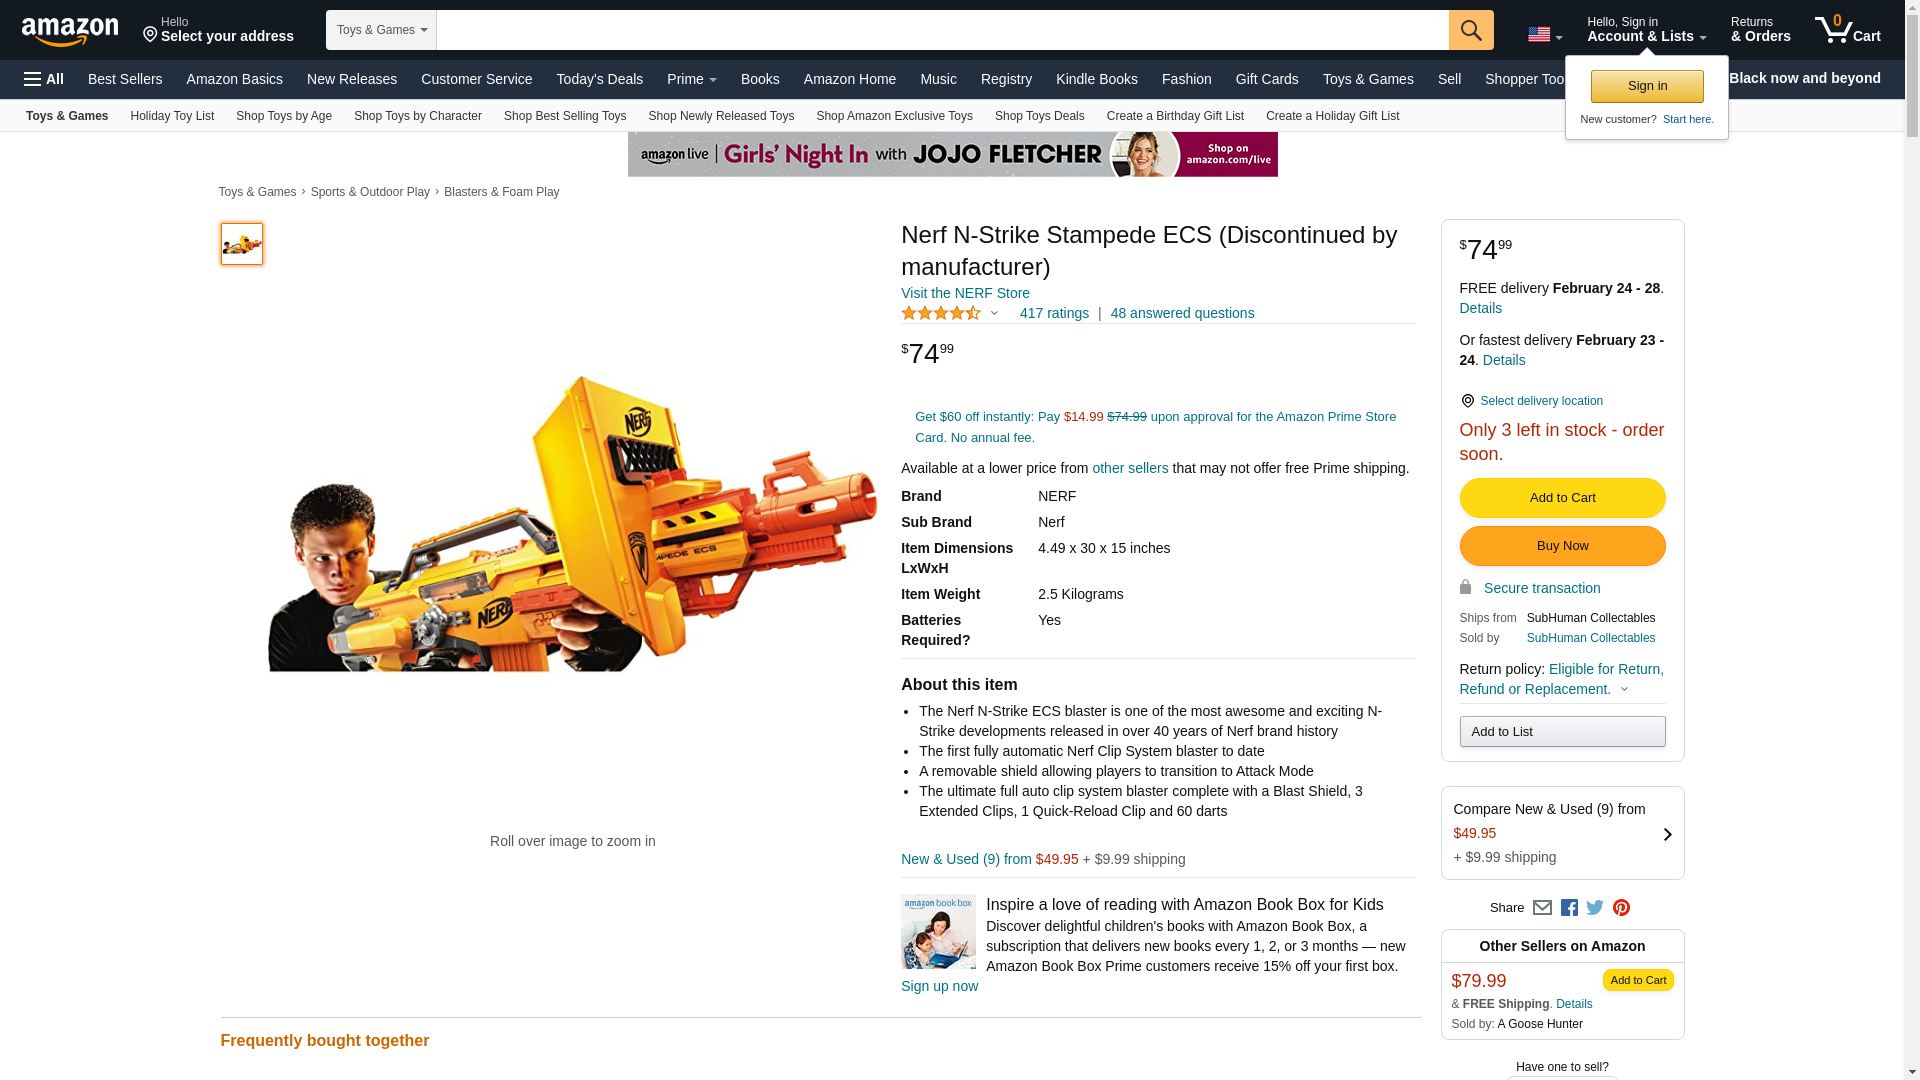Open Today's Deals in navigation bar
This screenshot has width=1920, height=1080.
tap(599, 79)
